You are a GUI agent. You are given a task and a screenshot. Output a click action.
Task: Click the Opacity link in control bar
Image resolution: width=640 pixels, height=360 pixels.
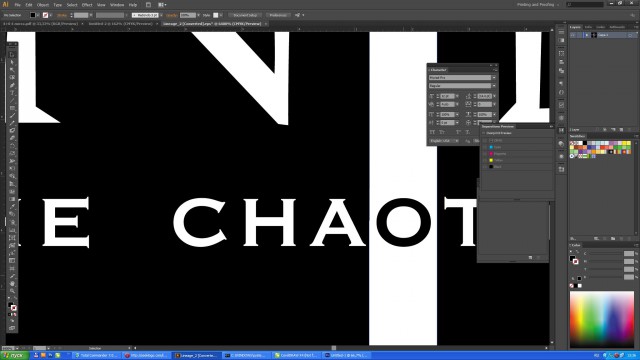click(x=171, y=15)
